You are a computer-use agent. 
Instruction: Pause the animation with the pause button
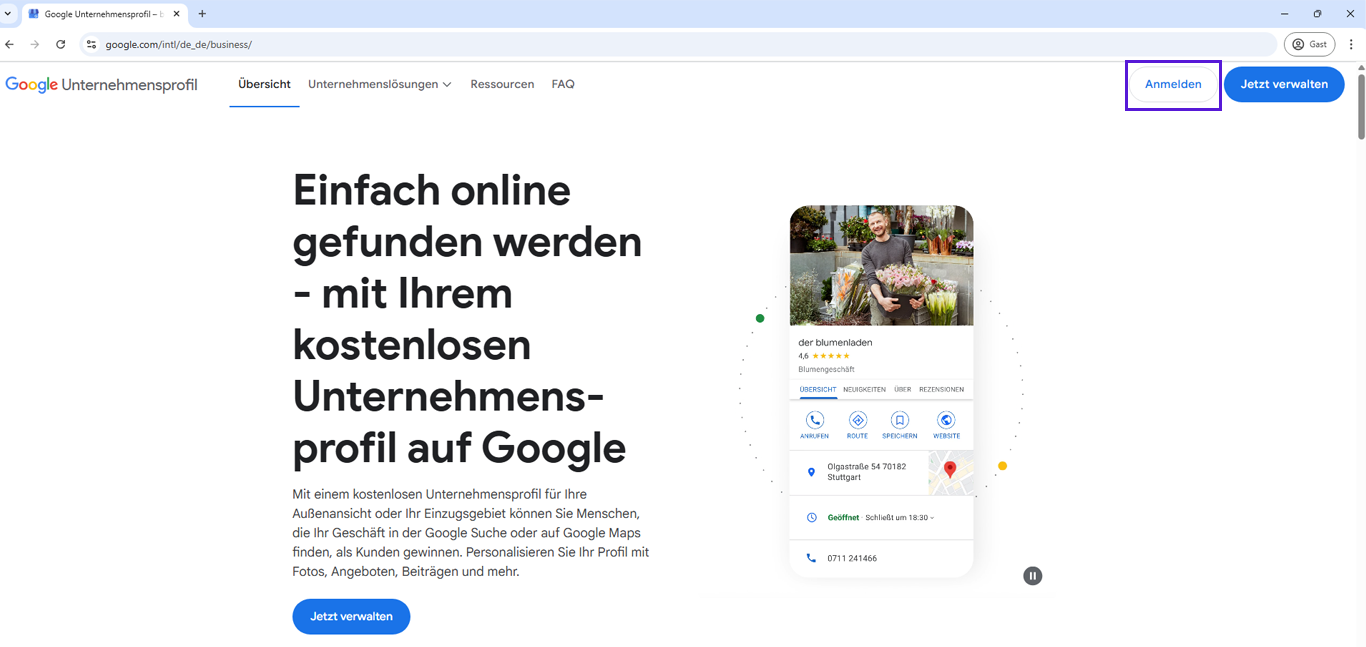point(1033,576)
